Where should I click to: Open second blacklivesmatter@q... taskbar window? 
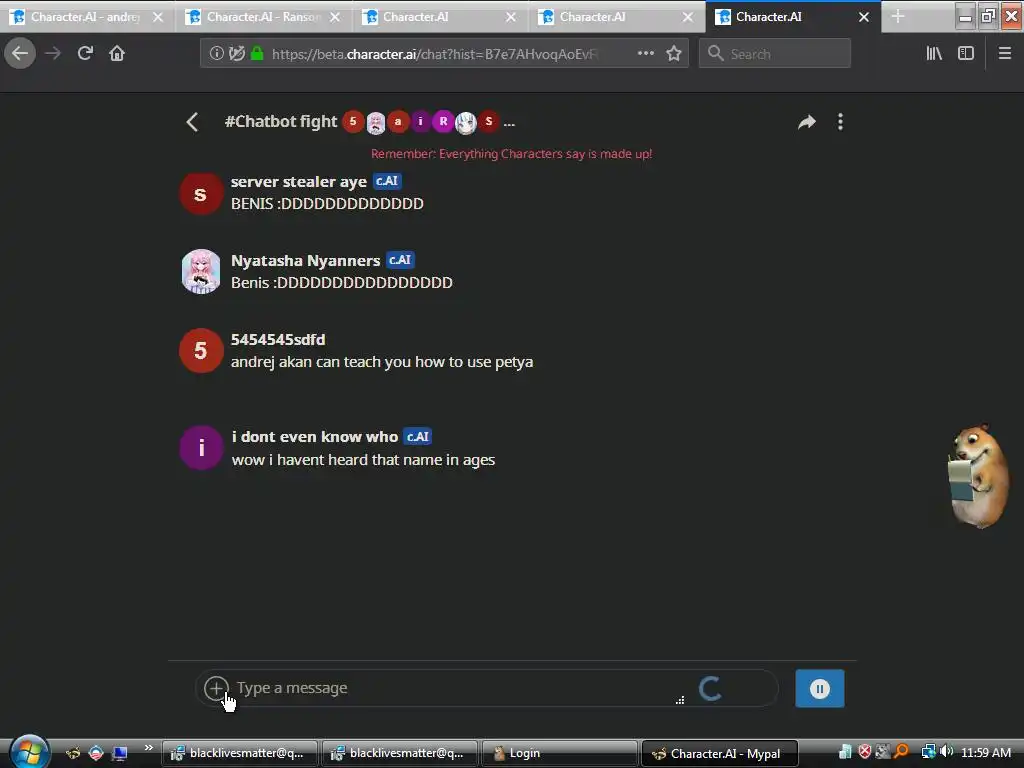coord(400,753)
